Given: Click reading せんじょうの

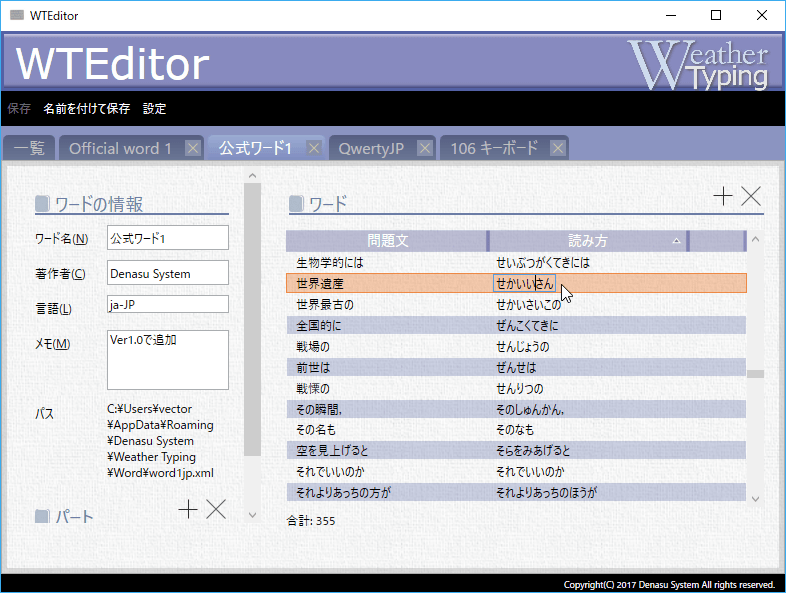Looking at the screenshot, I should (x=522, y=346).
